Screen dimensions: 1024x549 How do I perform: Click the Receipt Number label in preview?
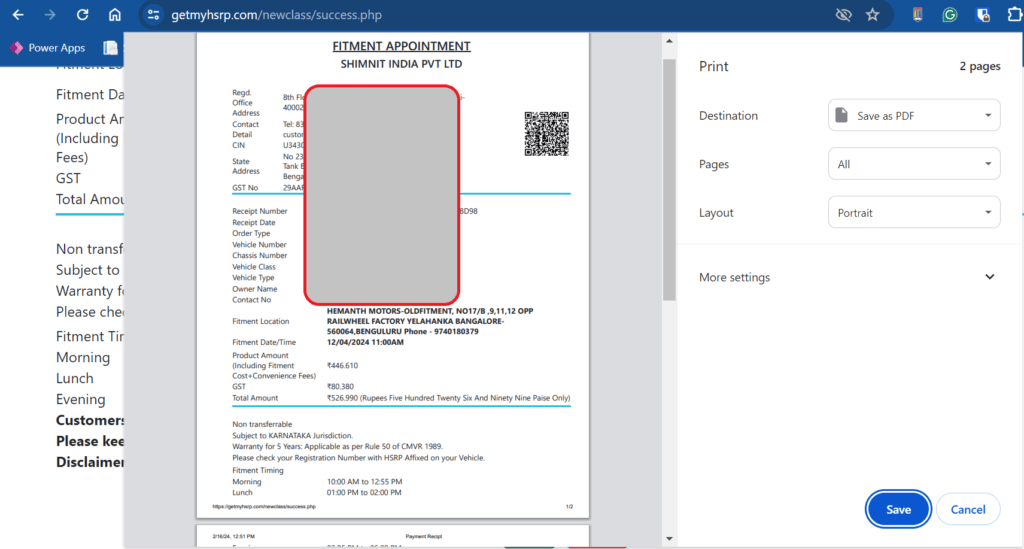click(x=259, y=212)
